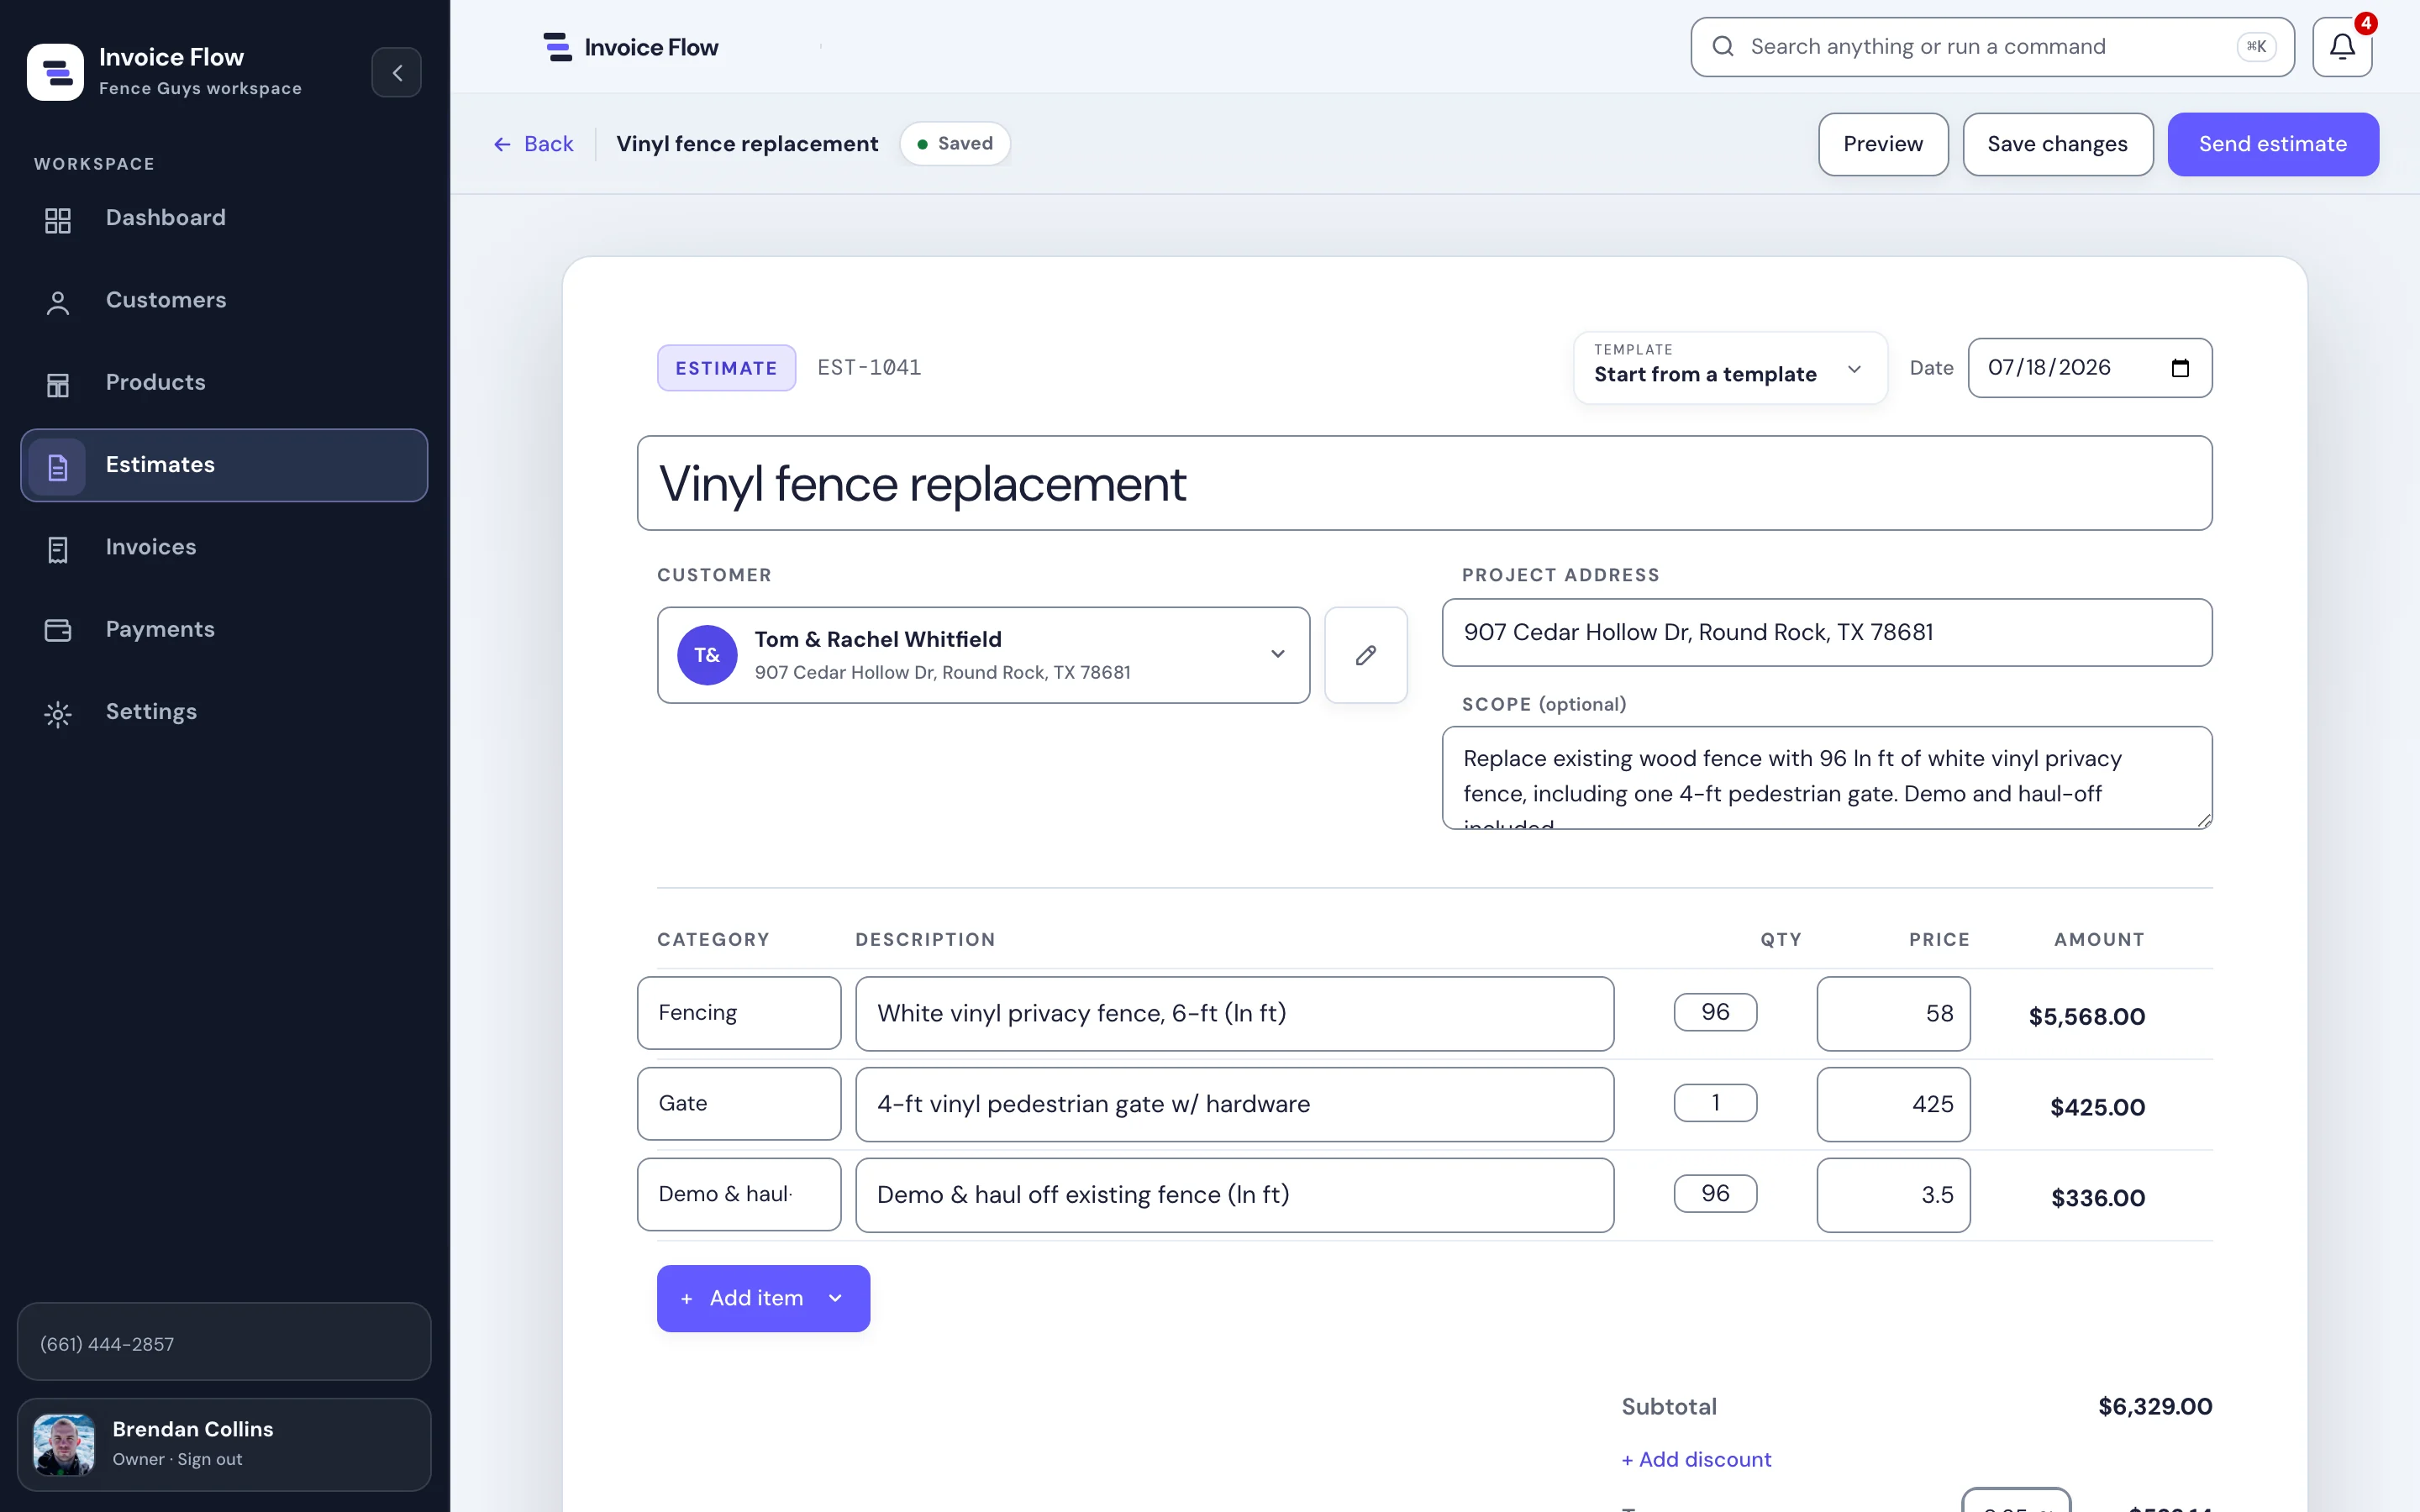Image resolution: width=2420 pixels, height=1512 pixels.
Task: Click the (661) 444-2857 phone box
Action: pos(224,1343)
